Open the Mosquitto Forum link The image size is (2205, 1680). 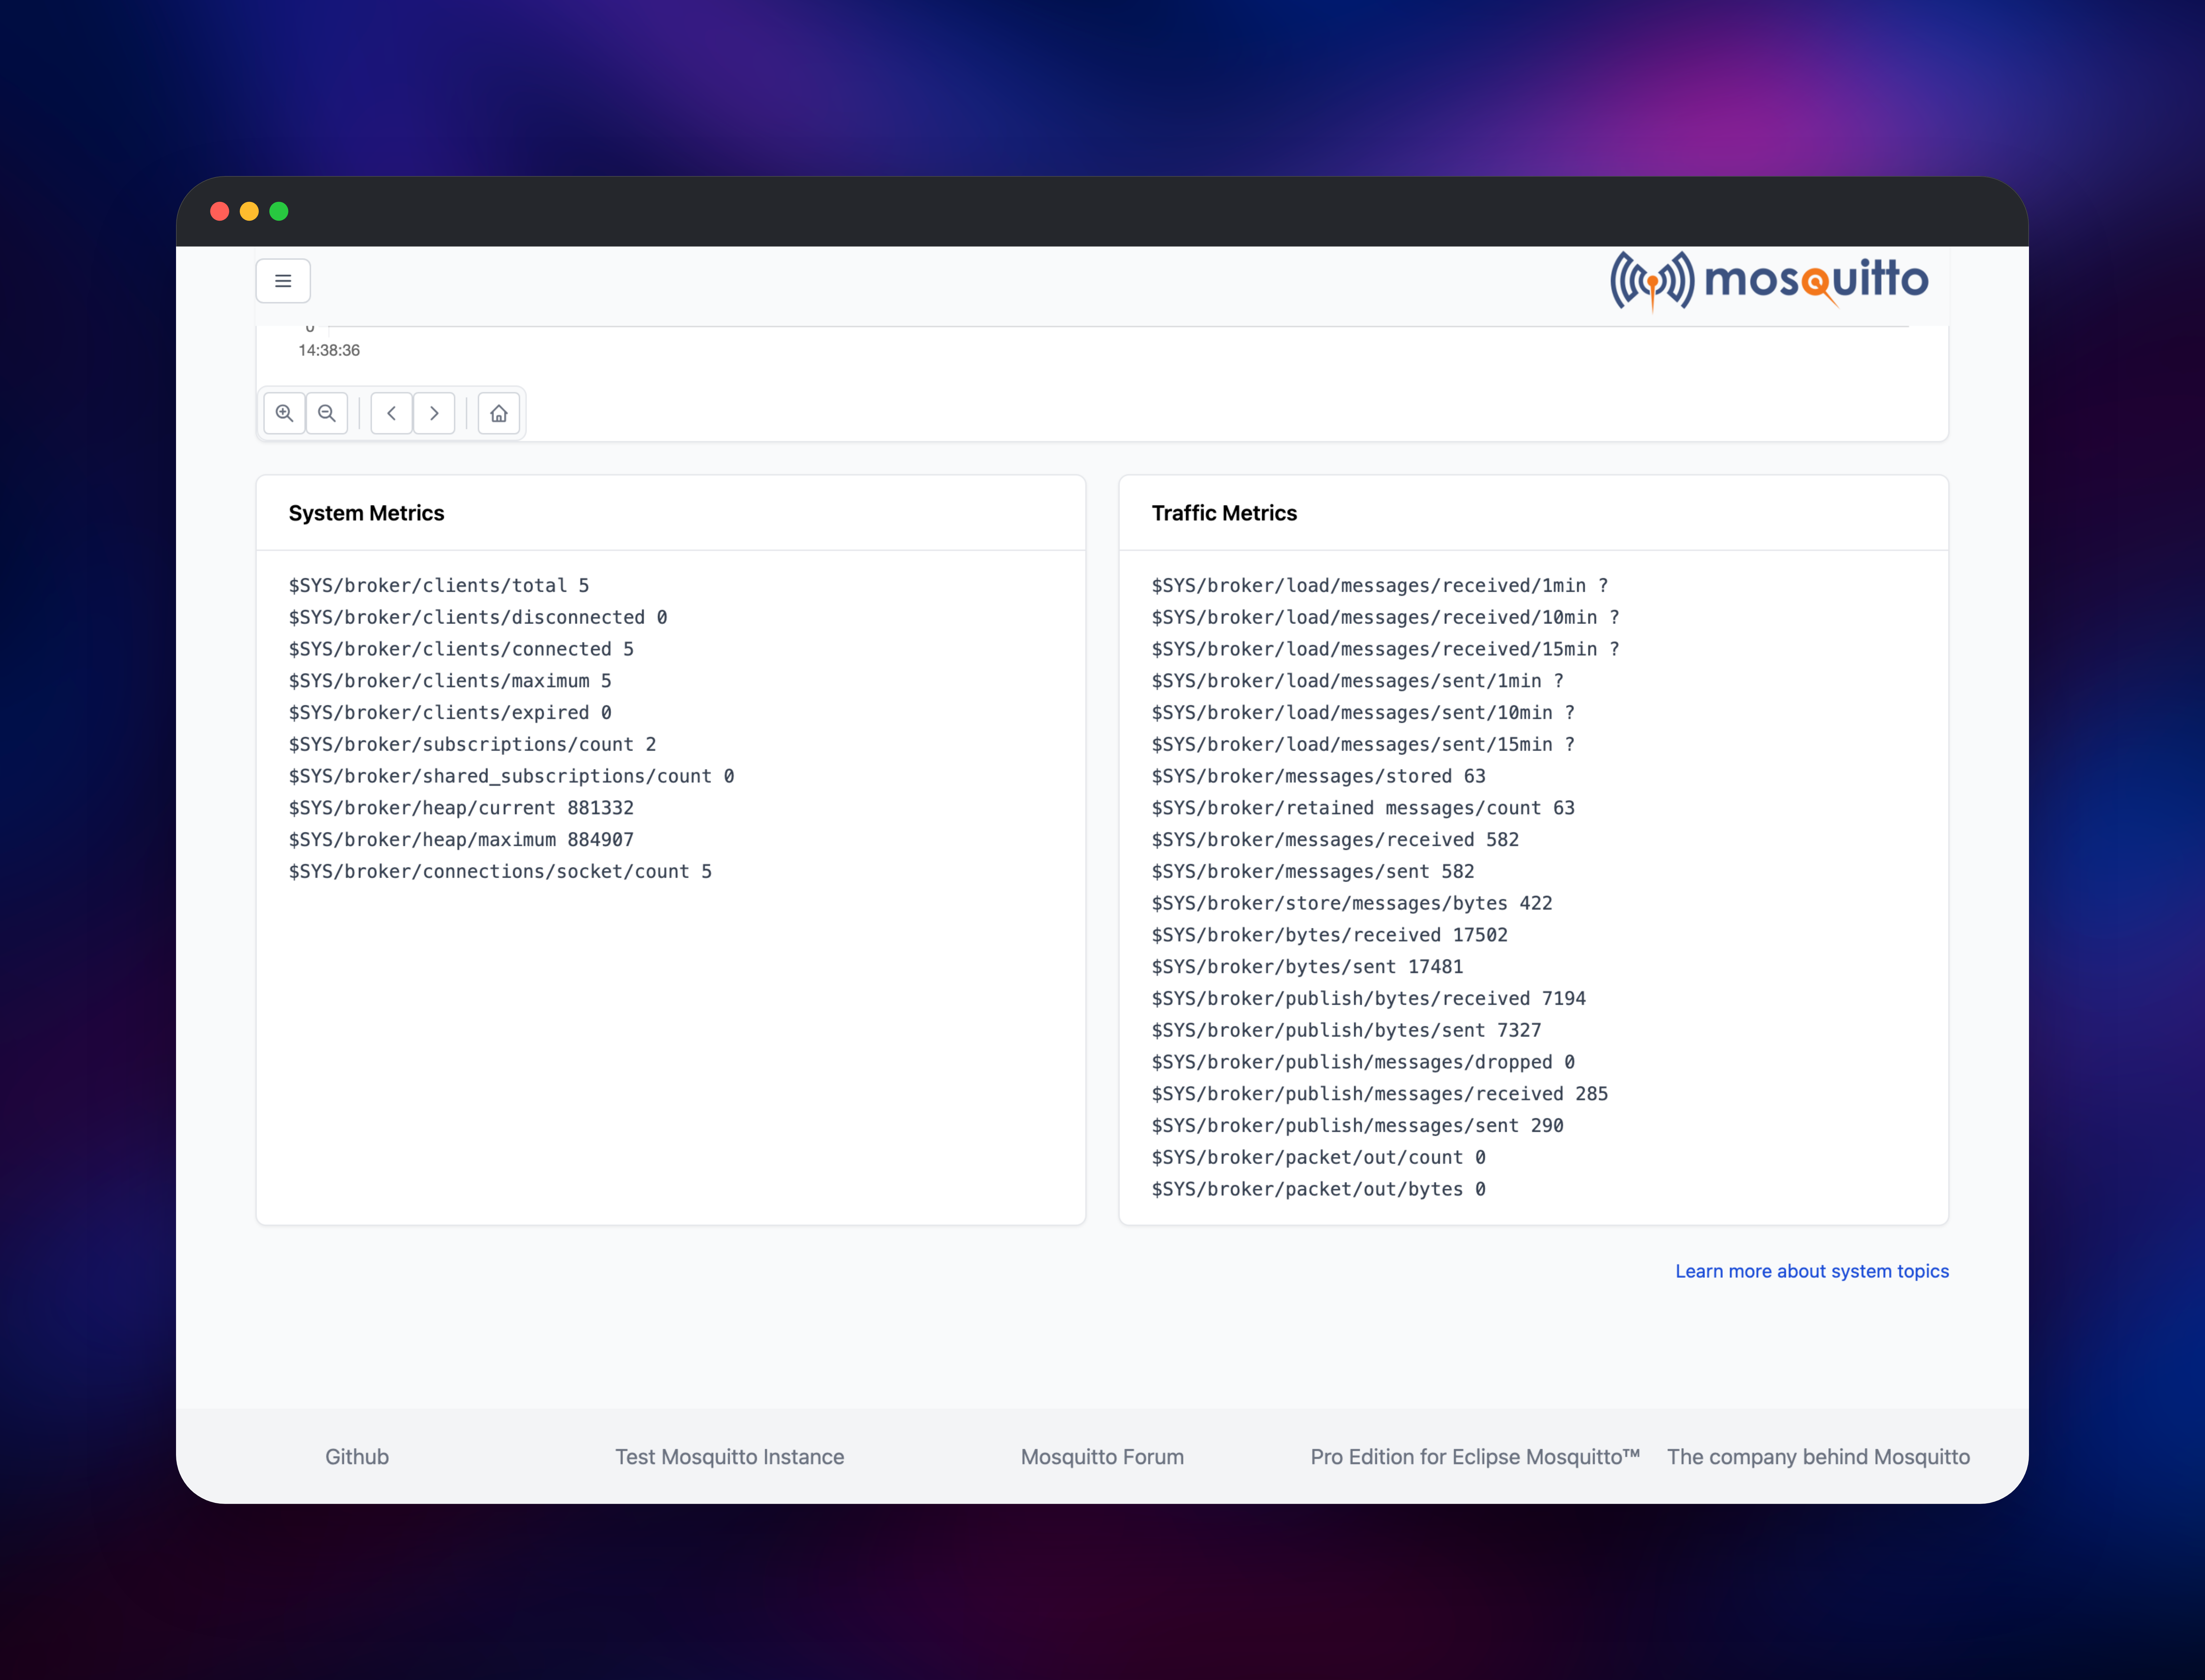tap(1102, 1457)
